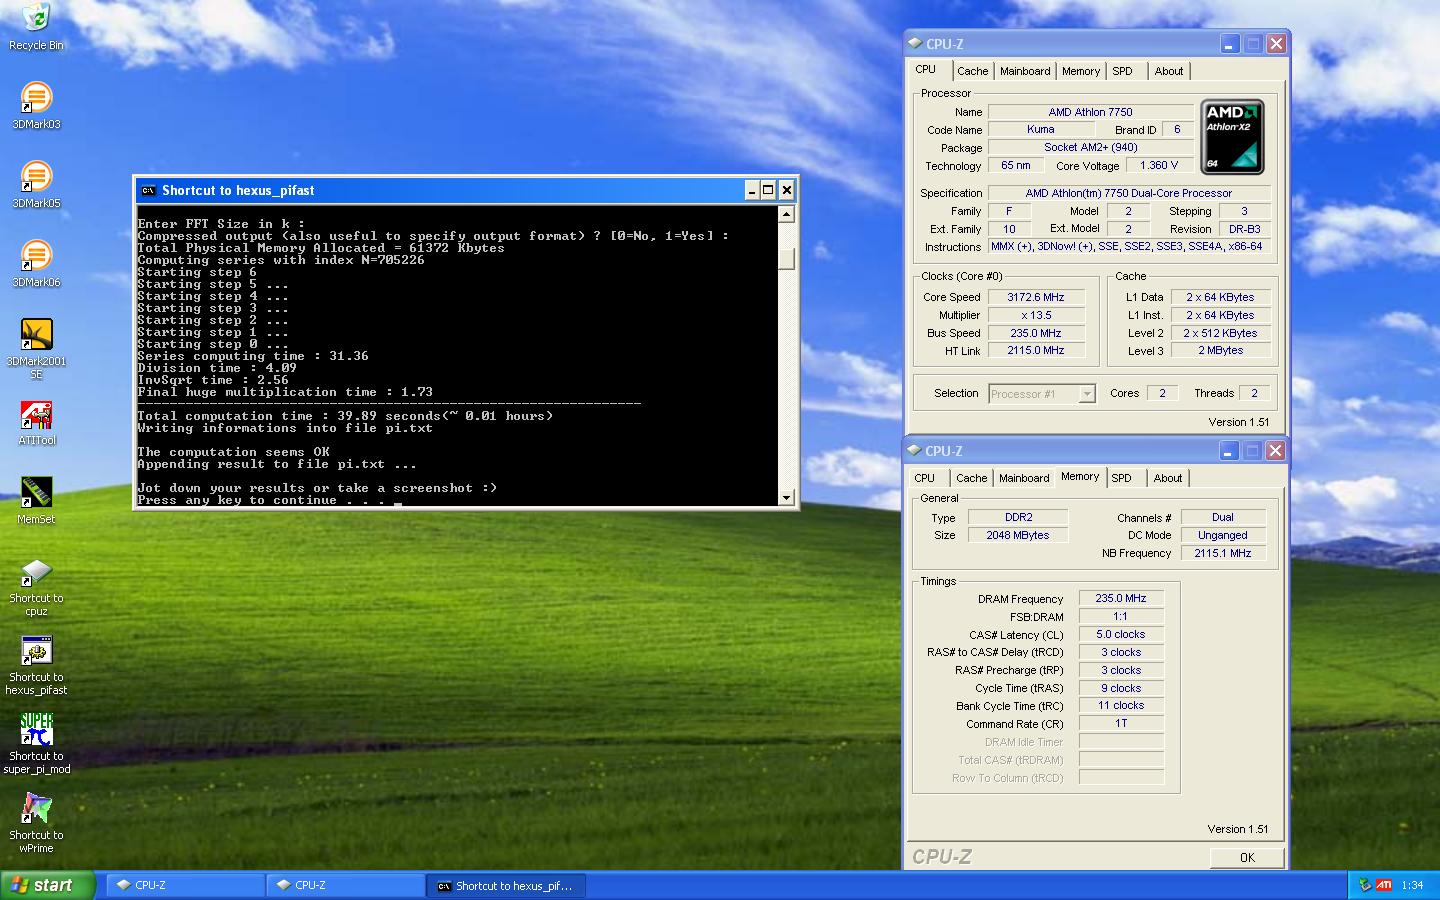The image size is (1440, 900).
Task: Select the Shortcut to cpuz icon
Action: [36, 587]
